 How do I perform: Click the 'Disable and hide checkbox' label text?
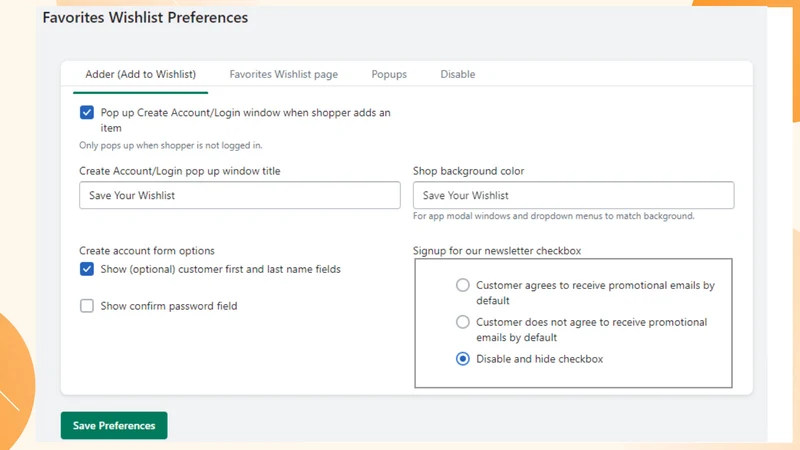point(540,359)
